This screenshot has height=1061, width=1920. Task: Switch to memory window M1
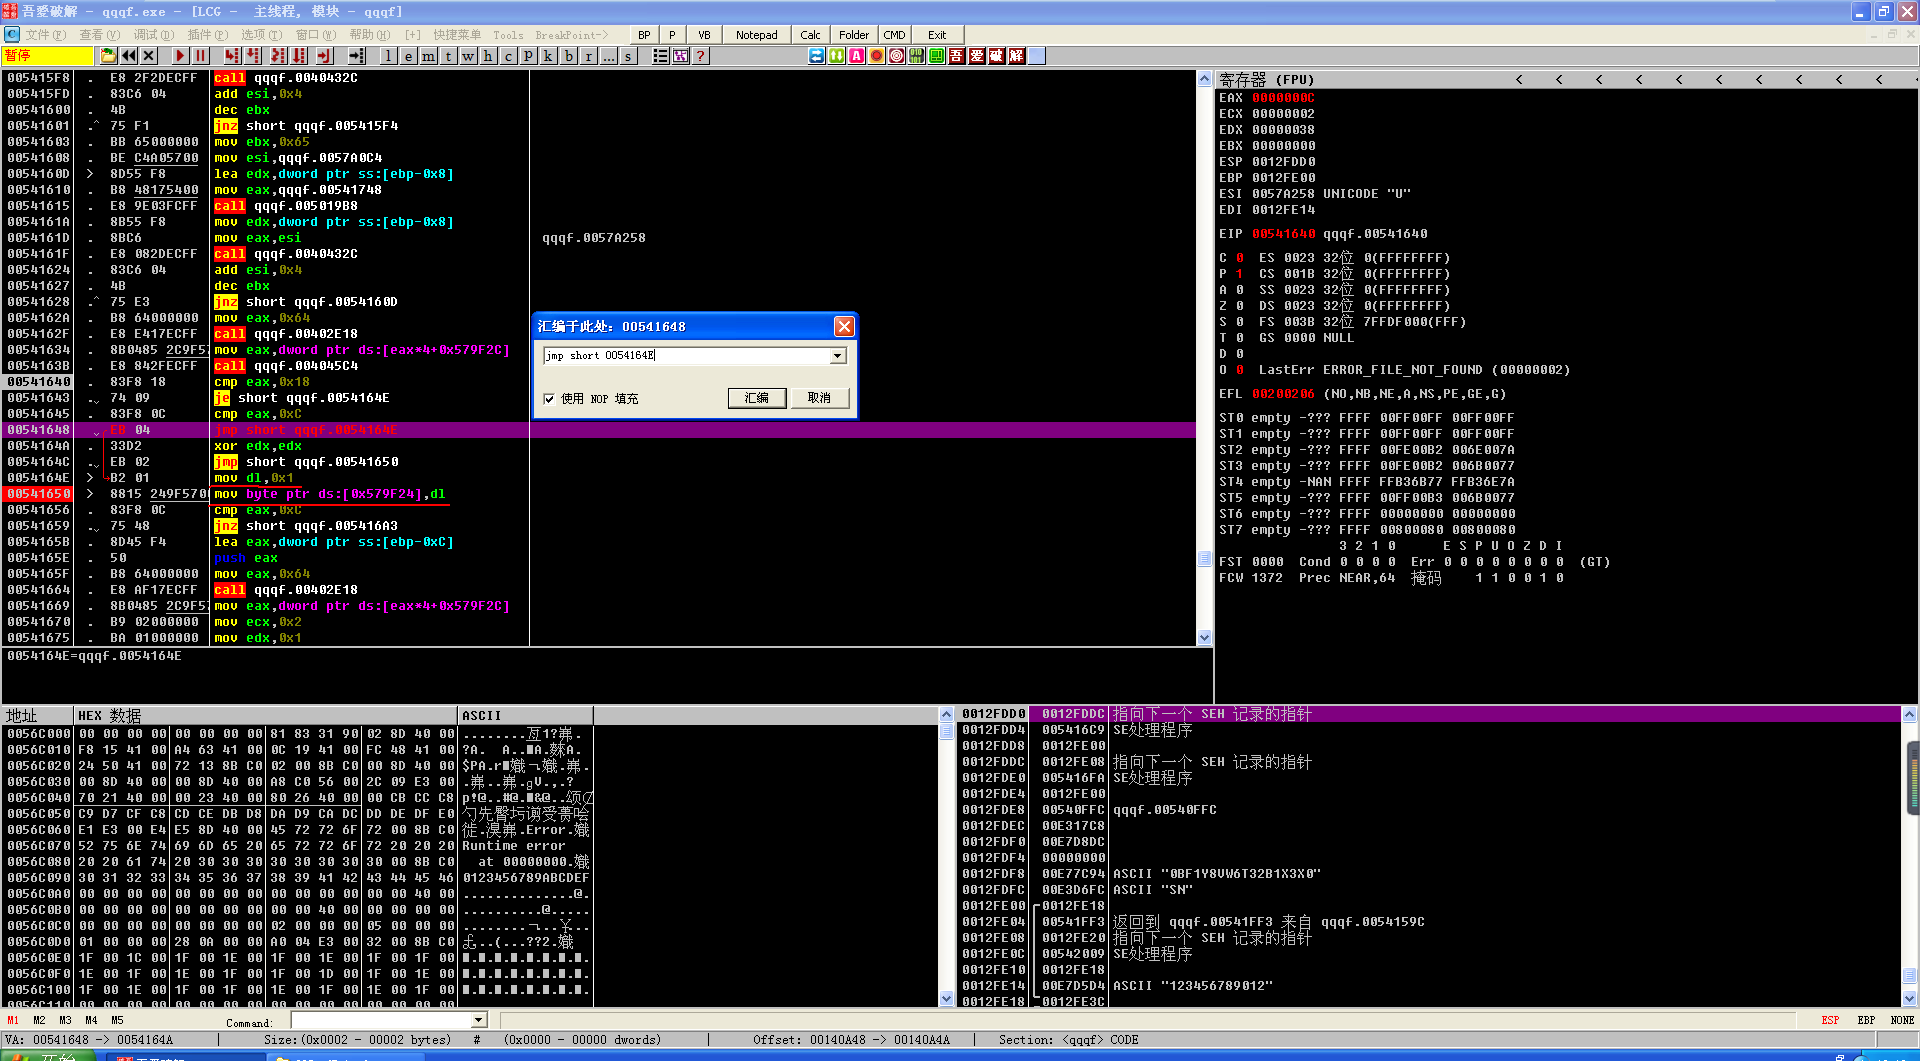(x=13, y=1021)
